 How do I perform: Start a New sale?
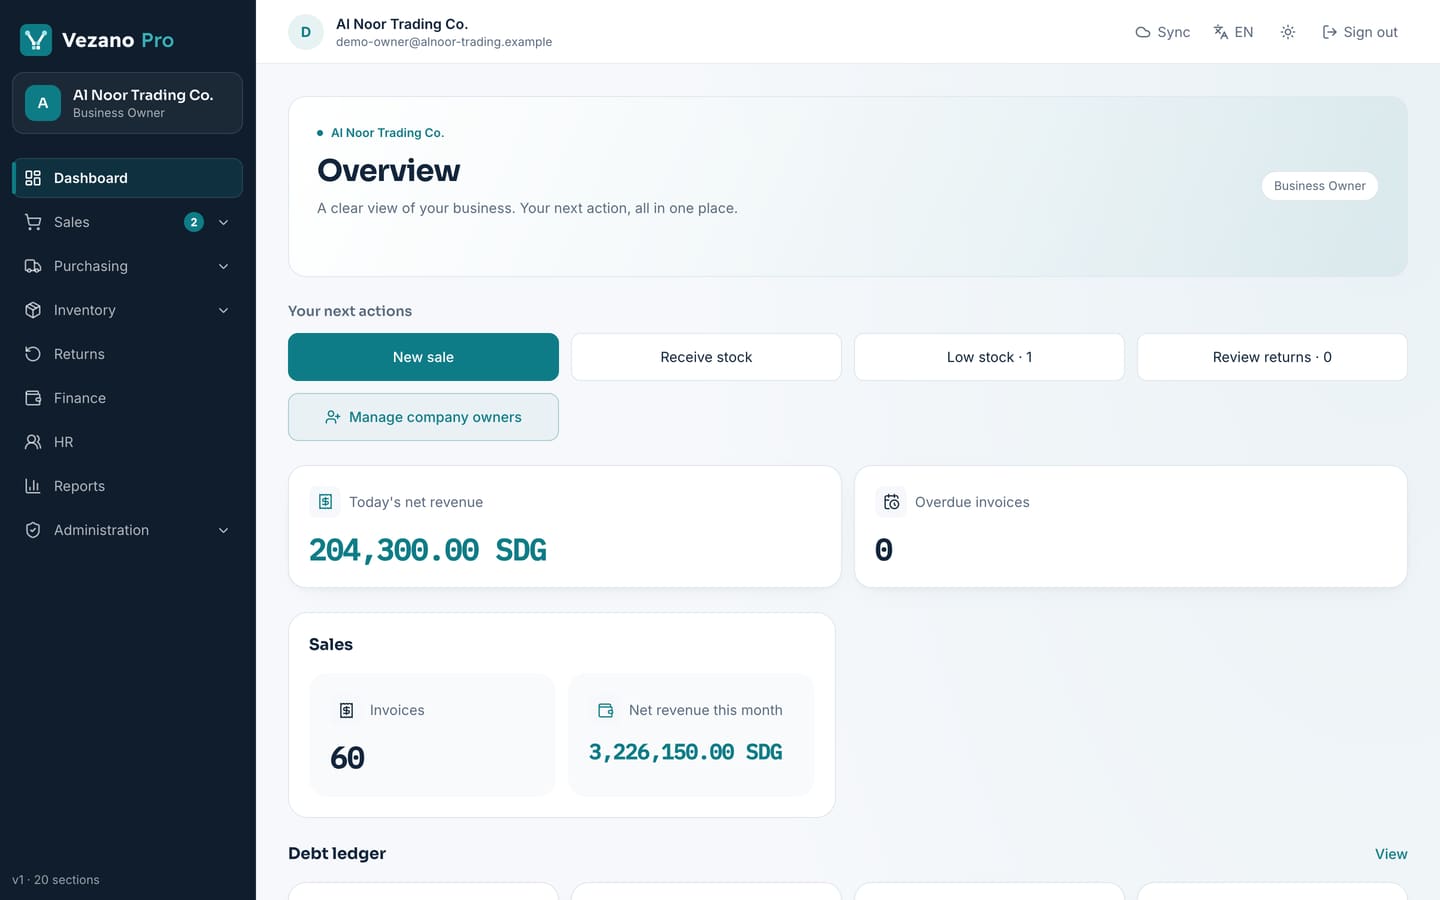[x=423, y=357]
